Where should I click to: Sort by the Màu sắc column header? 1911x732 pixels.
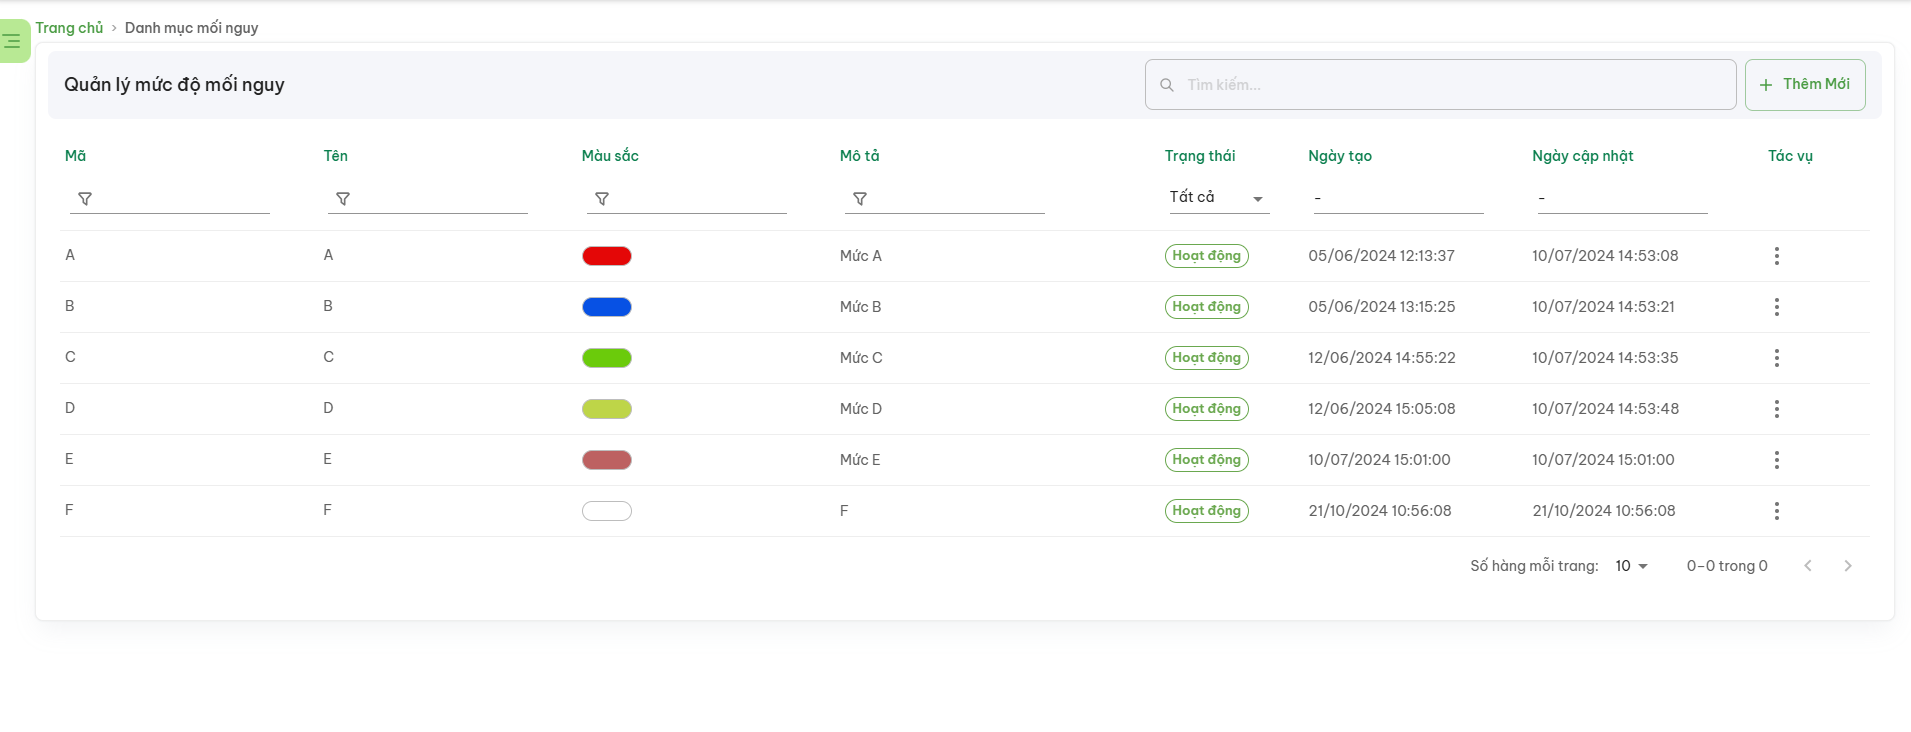(610, 156)
